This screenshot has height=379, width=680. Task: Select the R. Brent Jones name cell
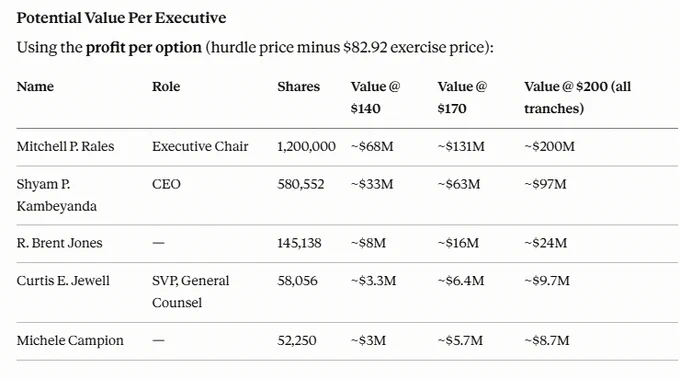pos(59,243)
